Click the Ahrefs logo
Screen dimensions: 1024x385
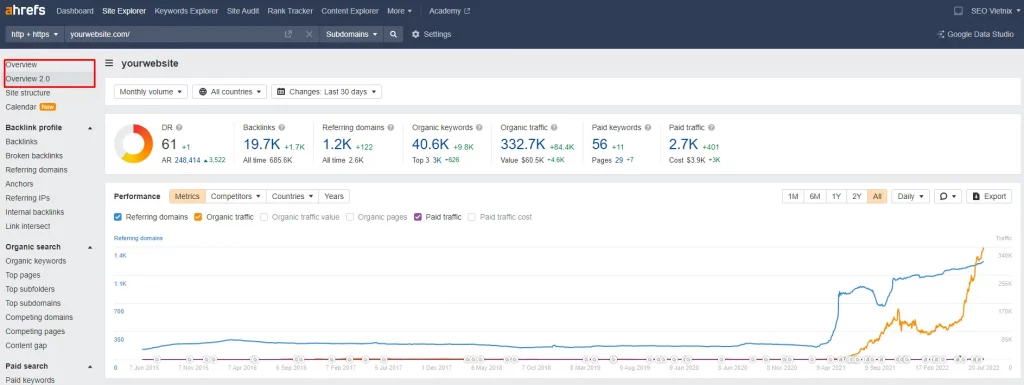click(26, 11)
